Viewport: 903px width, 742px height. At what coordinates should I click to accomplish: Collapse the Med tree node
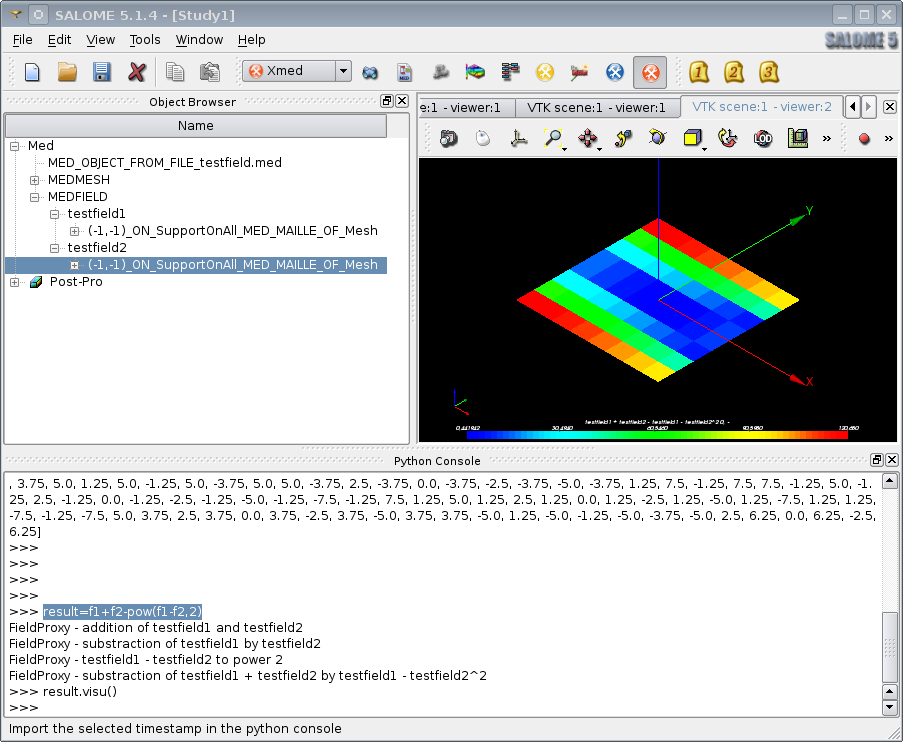pos(14,146)
